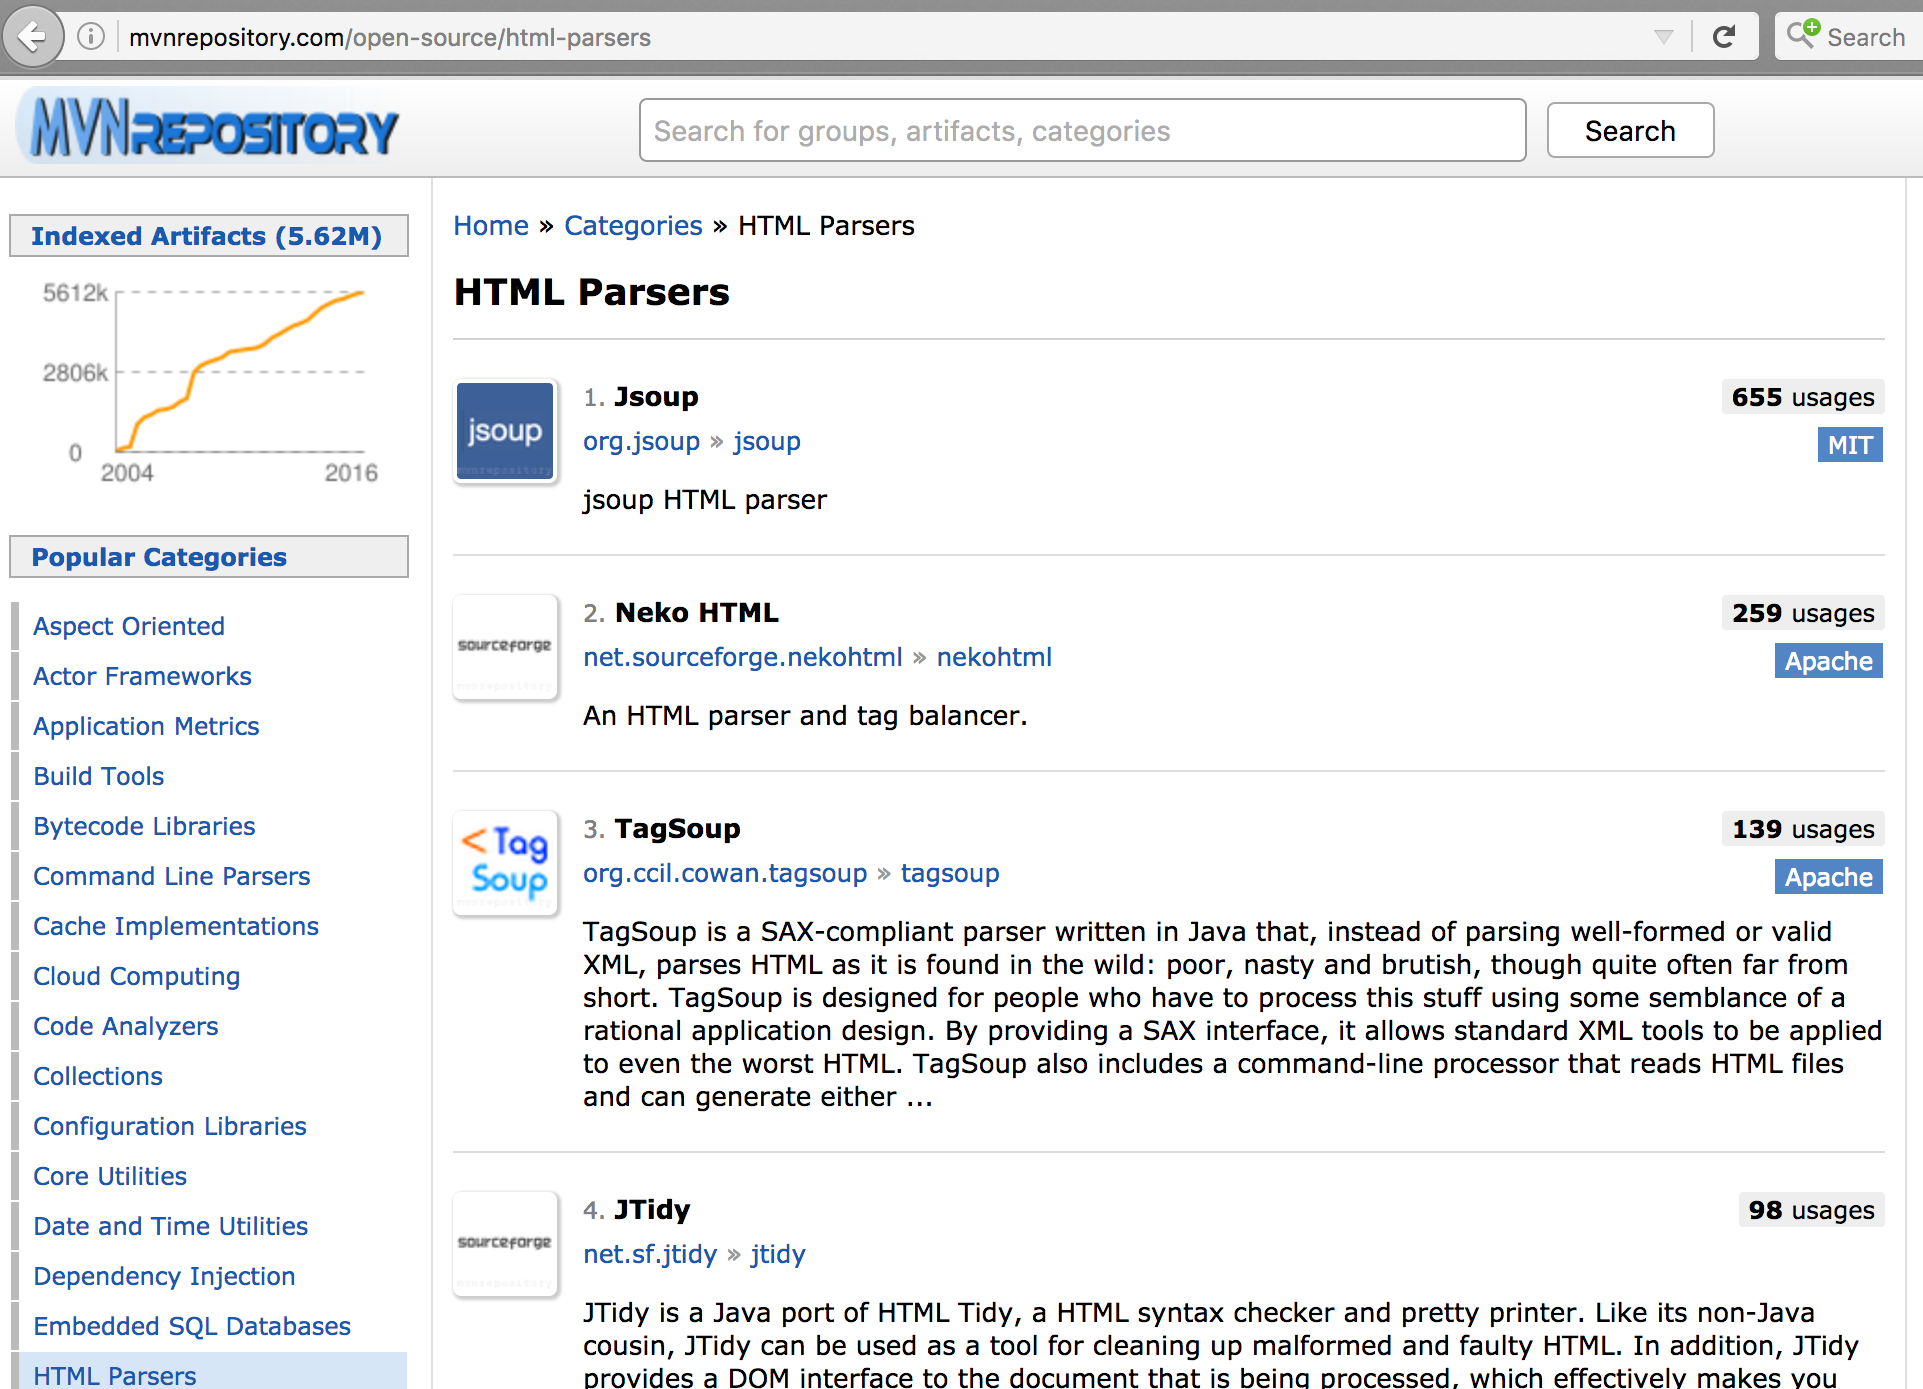This screenshot has width=1923, height=1389.
Task: Open the Build Tools category
Action: click(x=98, y=776)
